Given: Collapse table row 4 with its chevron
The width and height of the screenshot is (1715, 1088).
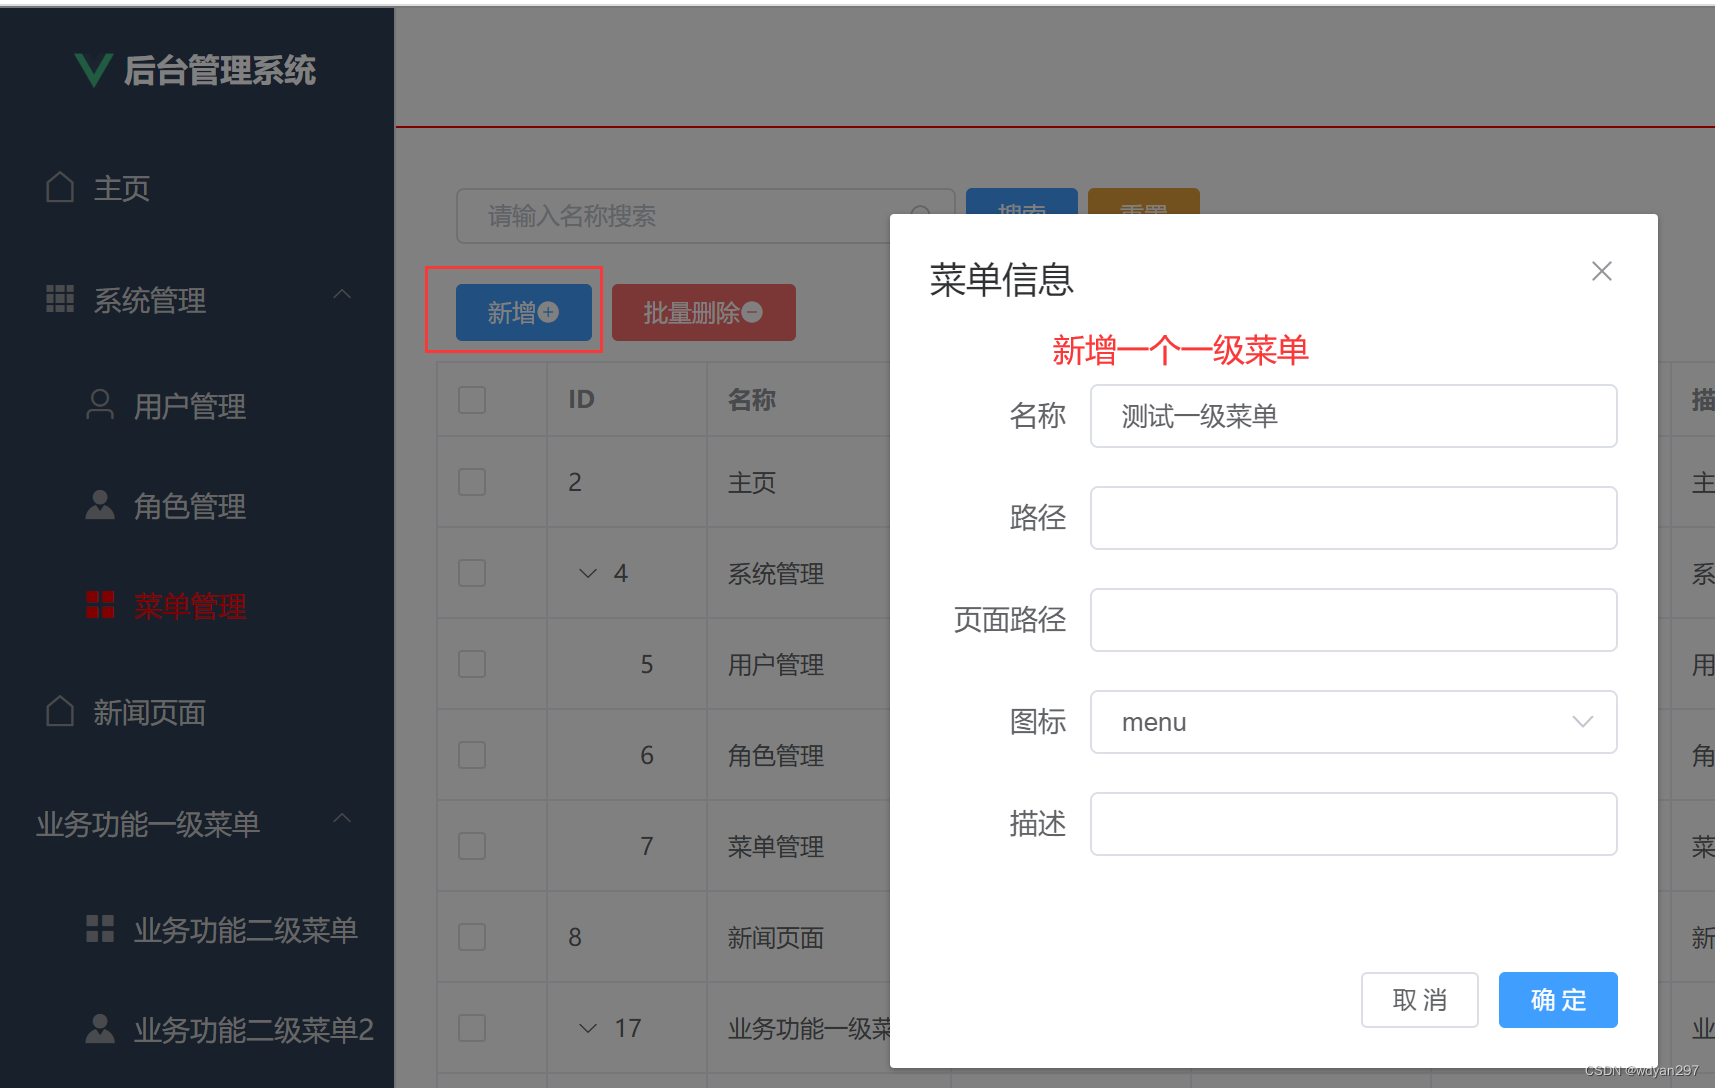Looking at the screenshot, I should click(x=588, y=573).
